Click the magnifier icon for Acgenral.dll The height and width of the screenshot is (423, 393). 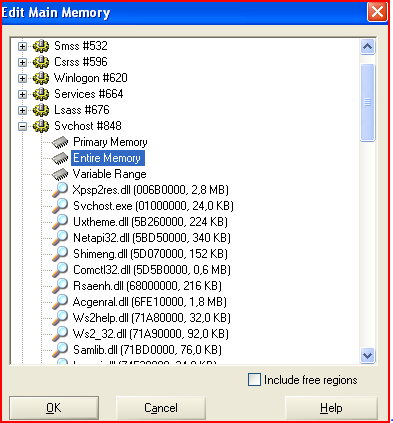click(x=60, y=302)
